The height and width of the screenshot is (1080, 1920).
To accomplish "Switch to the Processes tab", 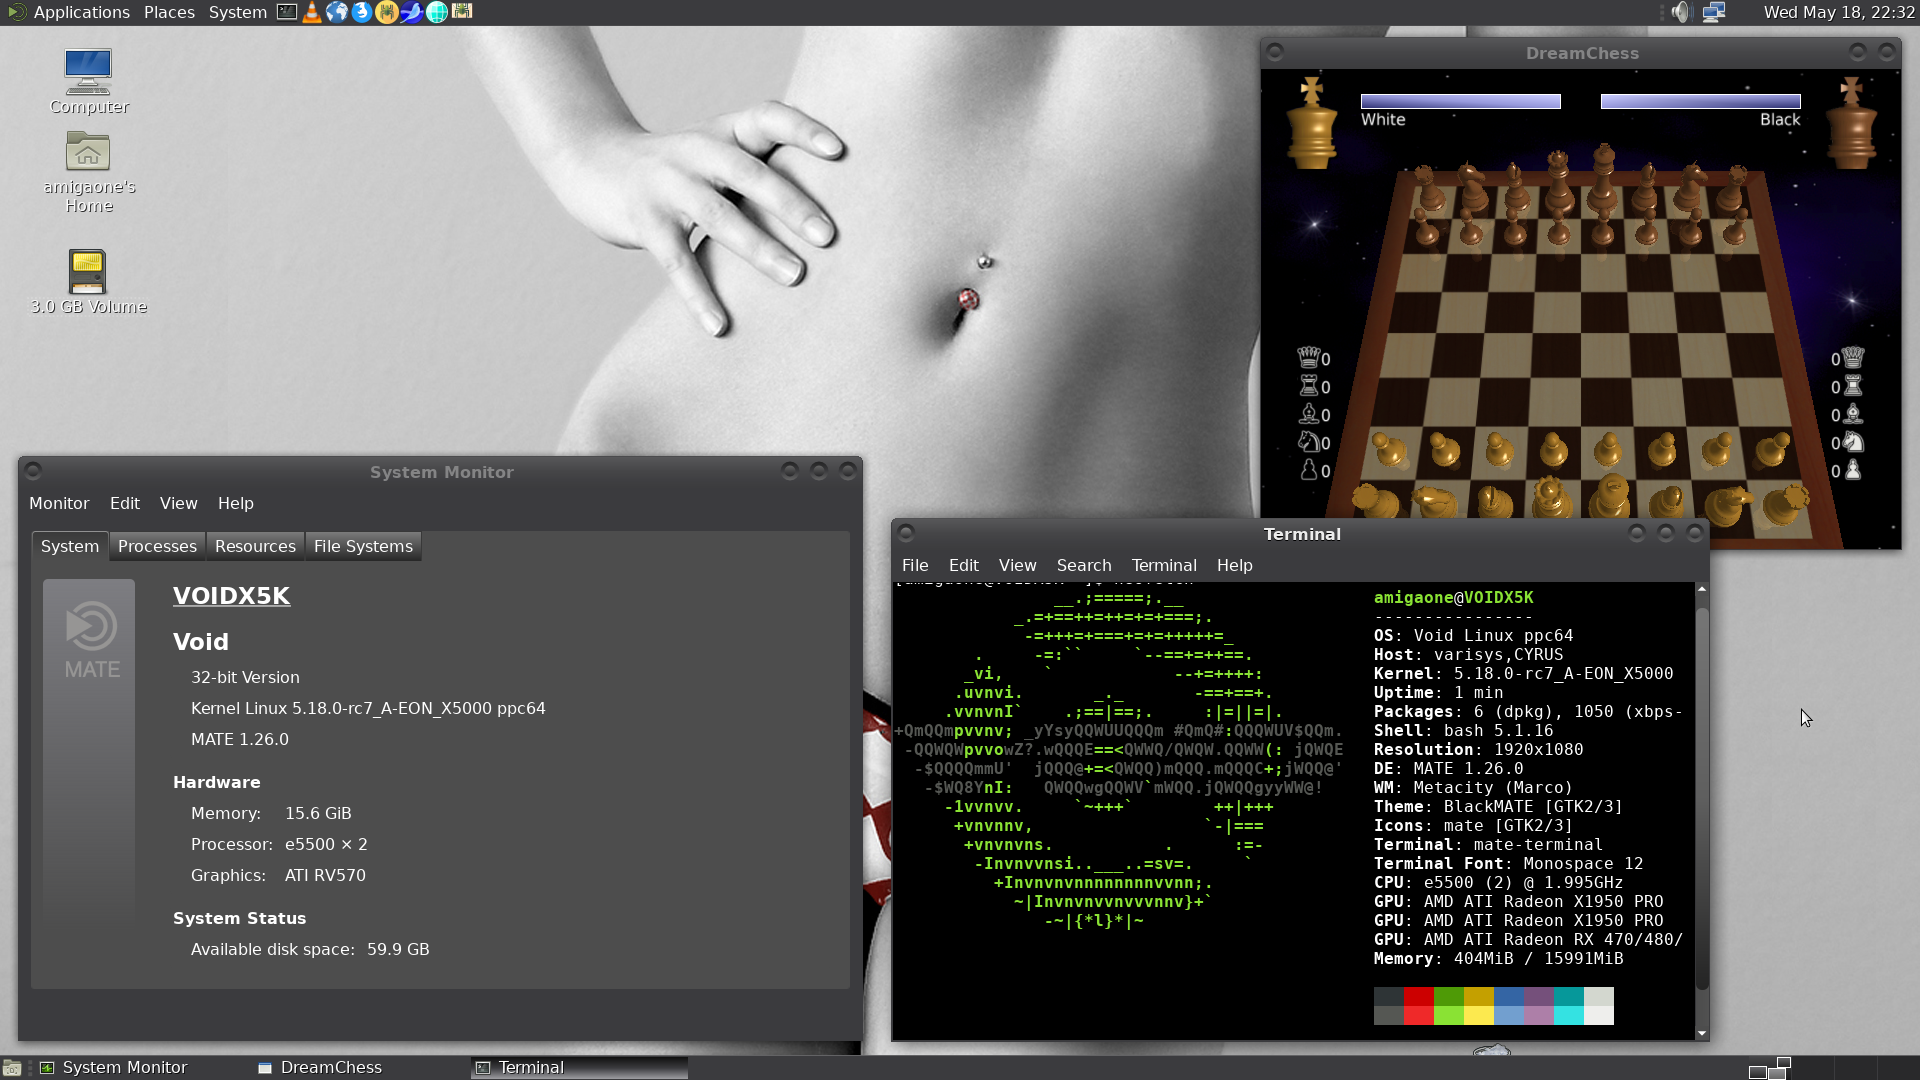I will [x=157, y=546].
